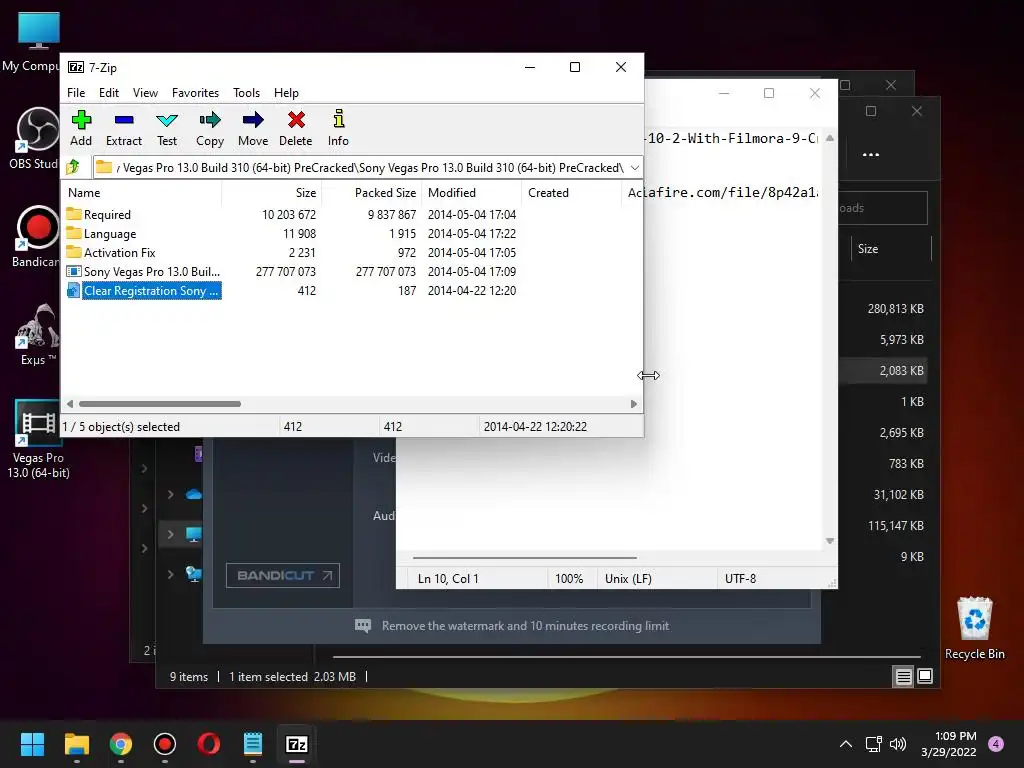This screenshot has width=1024, height=768.
Task: Expand the address path dropdown arrow
Action: coord(635,168)
